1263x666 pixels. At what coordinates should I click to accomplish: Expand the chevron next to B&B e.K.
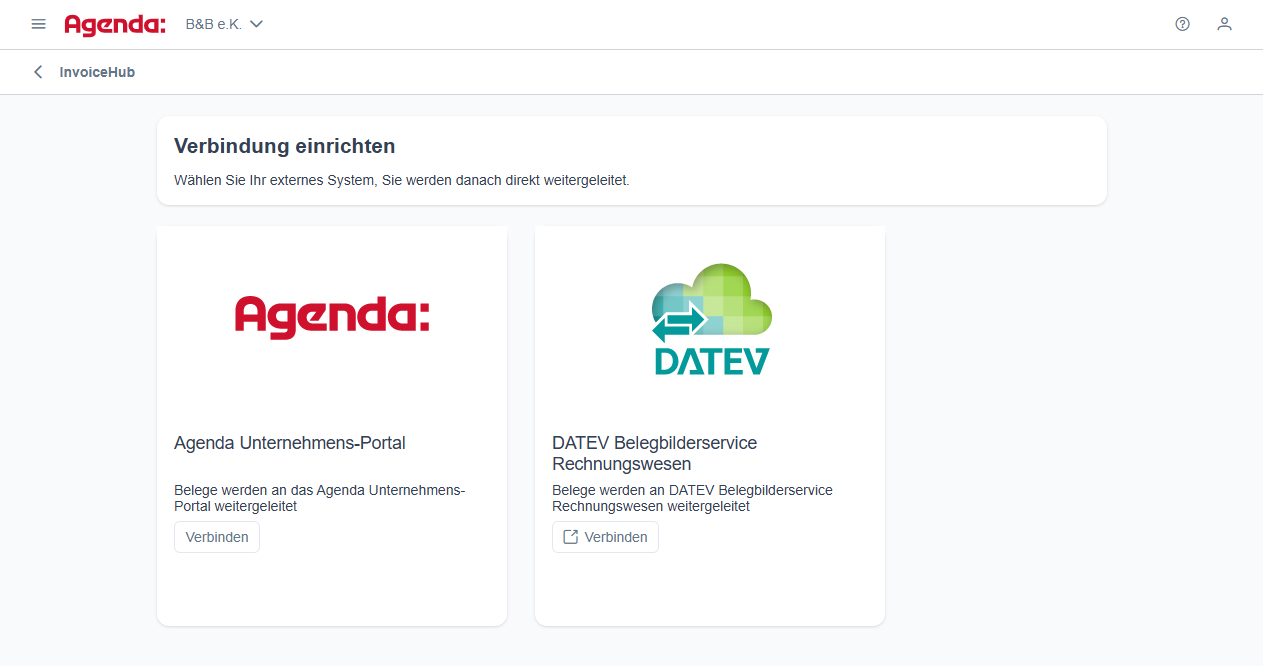click(256, 24)
